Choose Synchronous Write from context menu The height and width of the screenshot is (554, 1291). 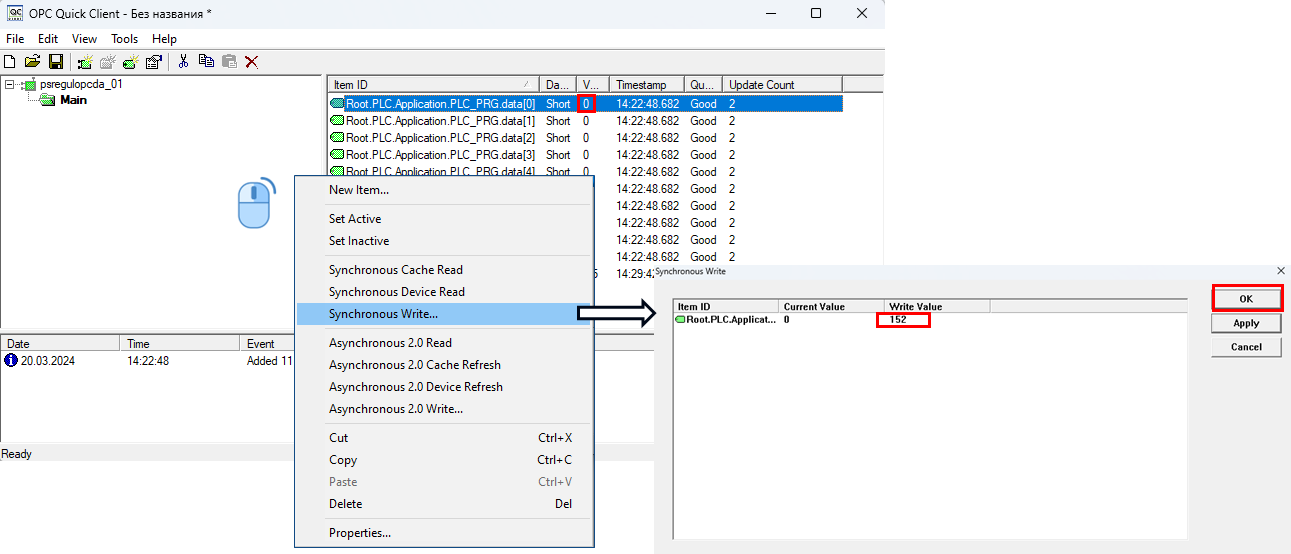coord(383,314)
